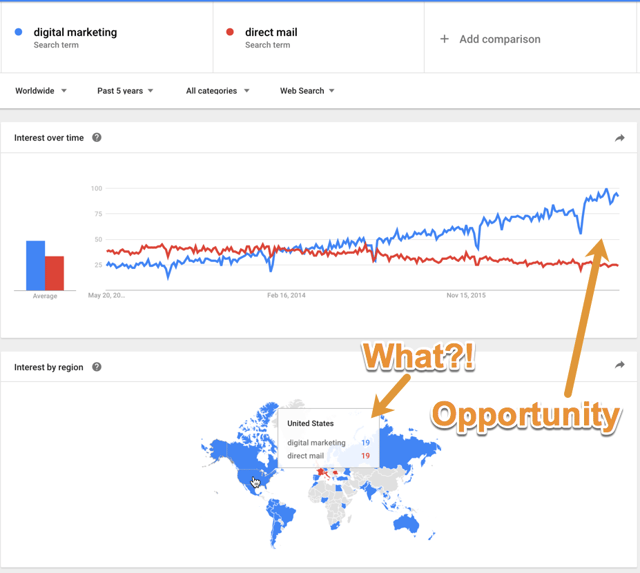Click the red dot for direct mail

point(230,32)
